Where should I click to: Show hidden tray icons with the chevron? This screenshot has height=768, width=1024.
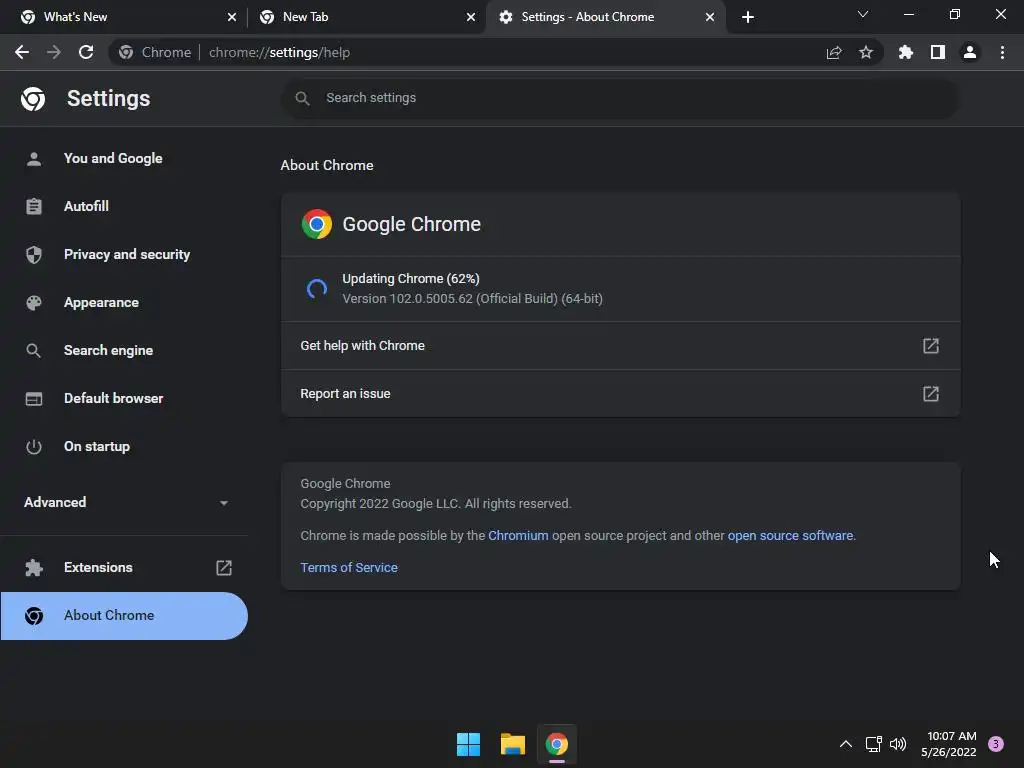click(846, 744)
